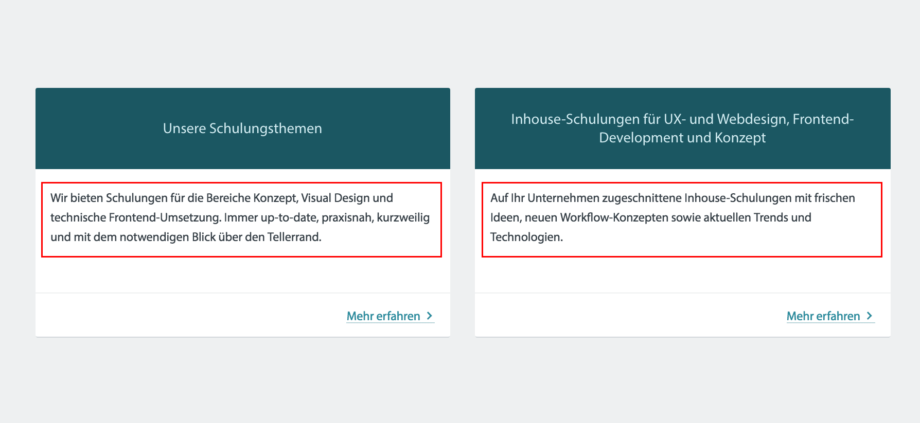Select the paragraph starting 'Auf Ihr Unternehmen'
920x423 pixels.
click(x=681, y=218)
